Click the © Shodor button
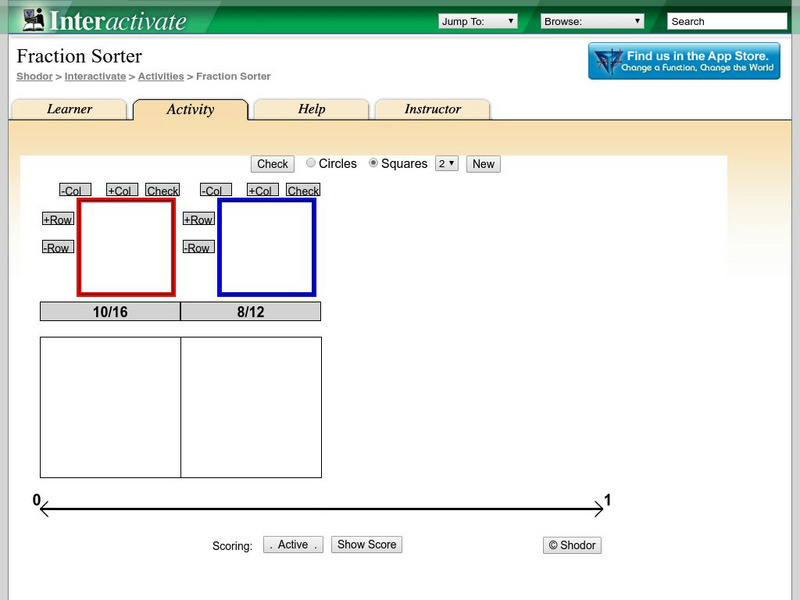The image size is (800, 600). click(572, 545)
